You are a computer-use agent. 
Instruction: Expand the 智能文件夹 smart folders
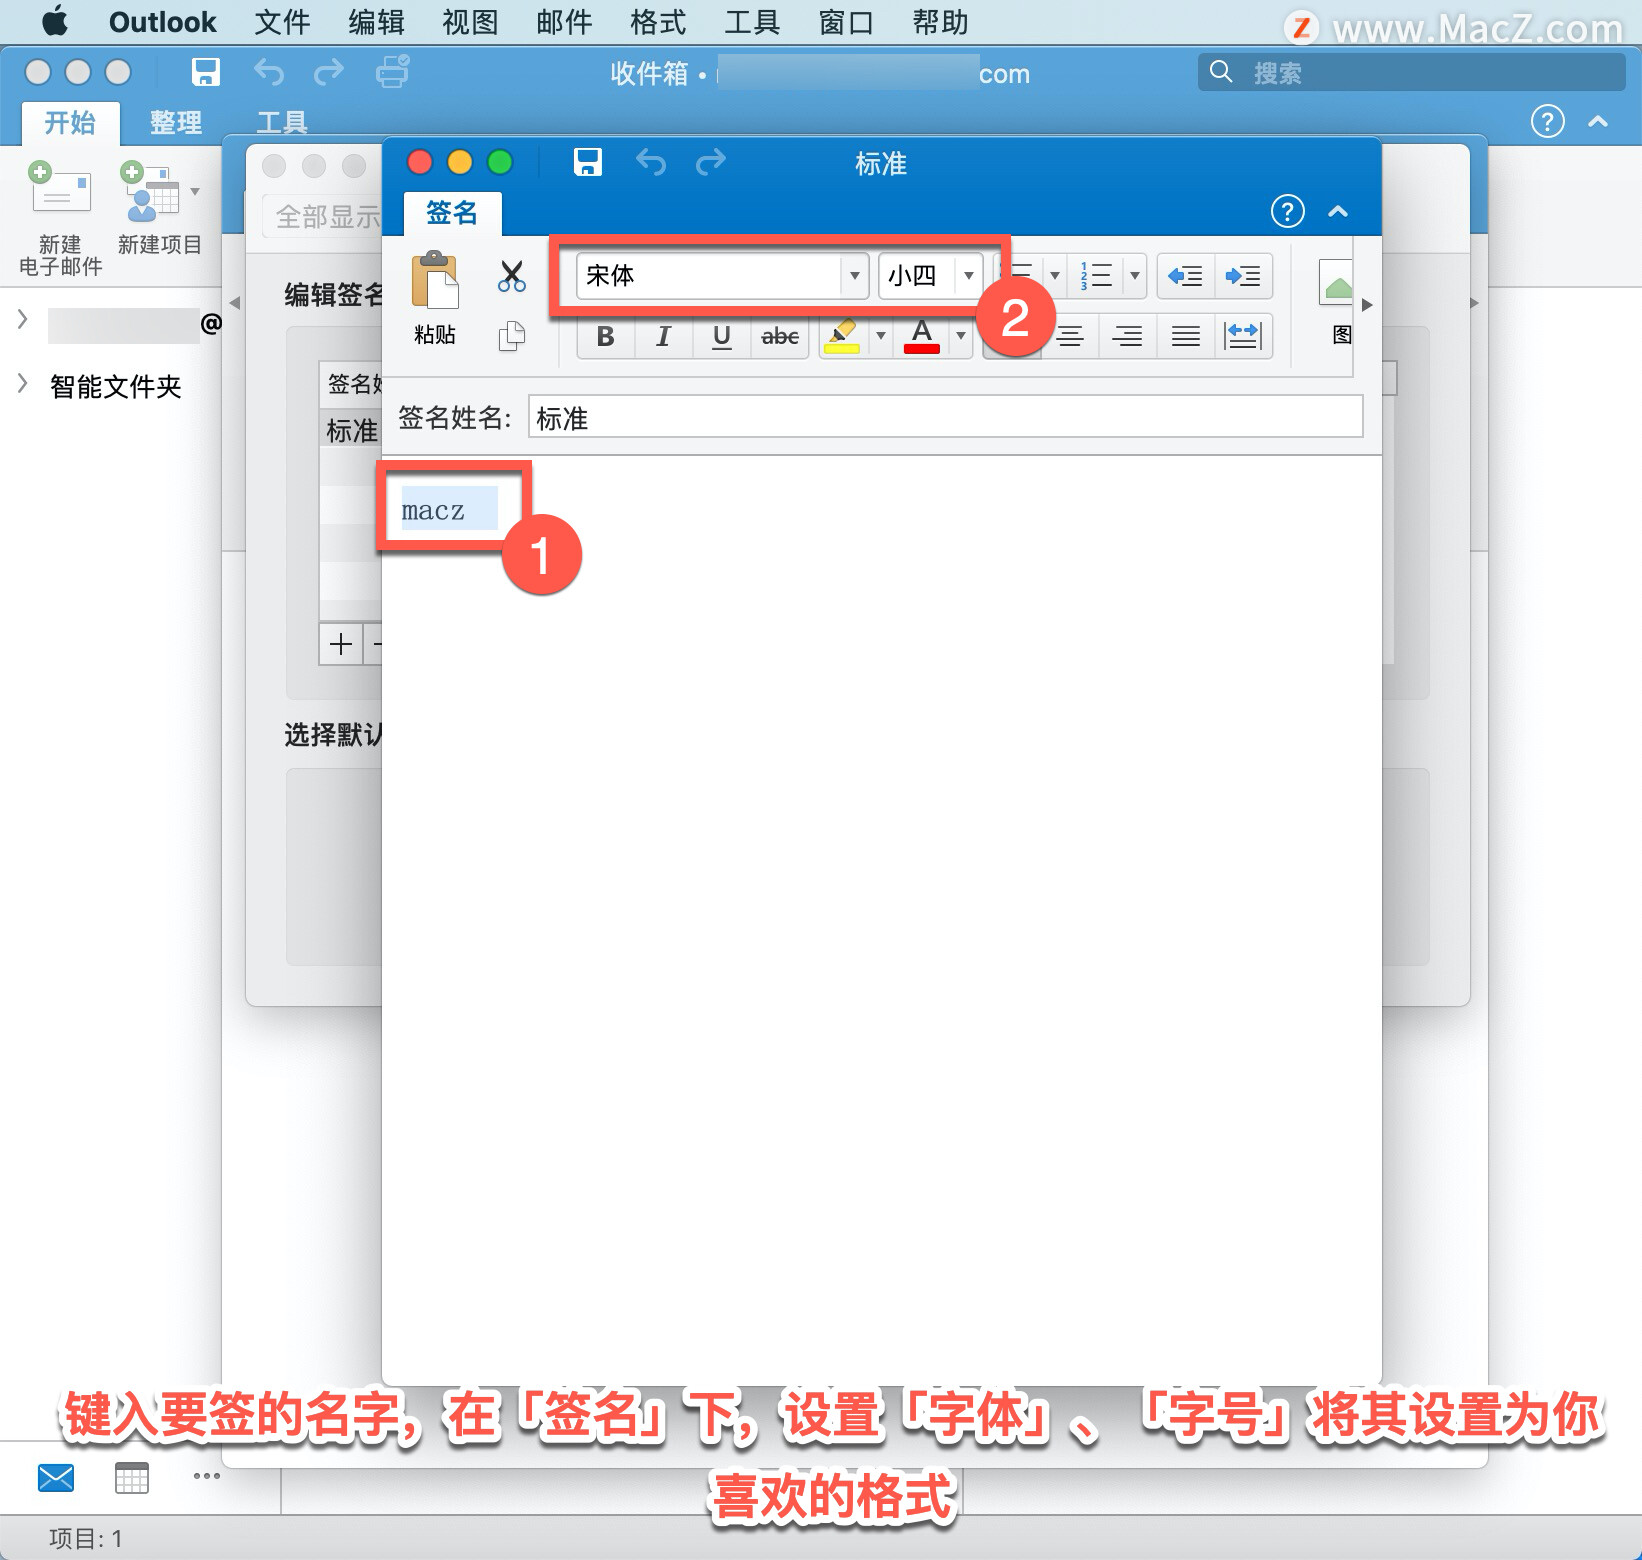pos(22,384)
